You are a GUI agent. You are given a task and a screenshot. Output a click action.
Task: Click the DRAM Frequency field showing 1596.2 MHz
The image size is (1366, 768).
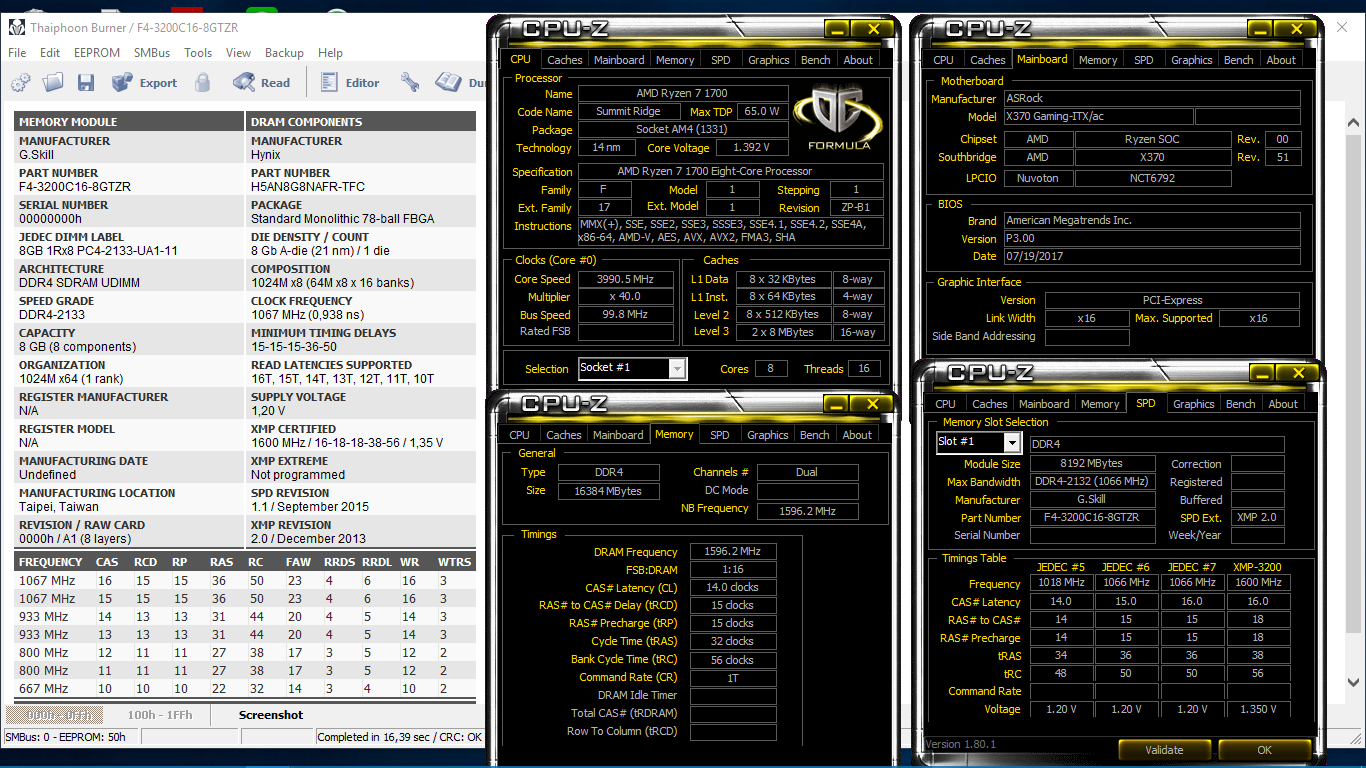[732, 551]
